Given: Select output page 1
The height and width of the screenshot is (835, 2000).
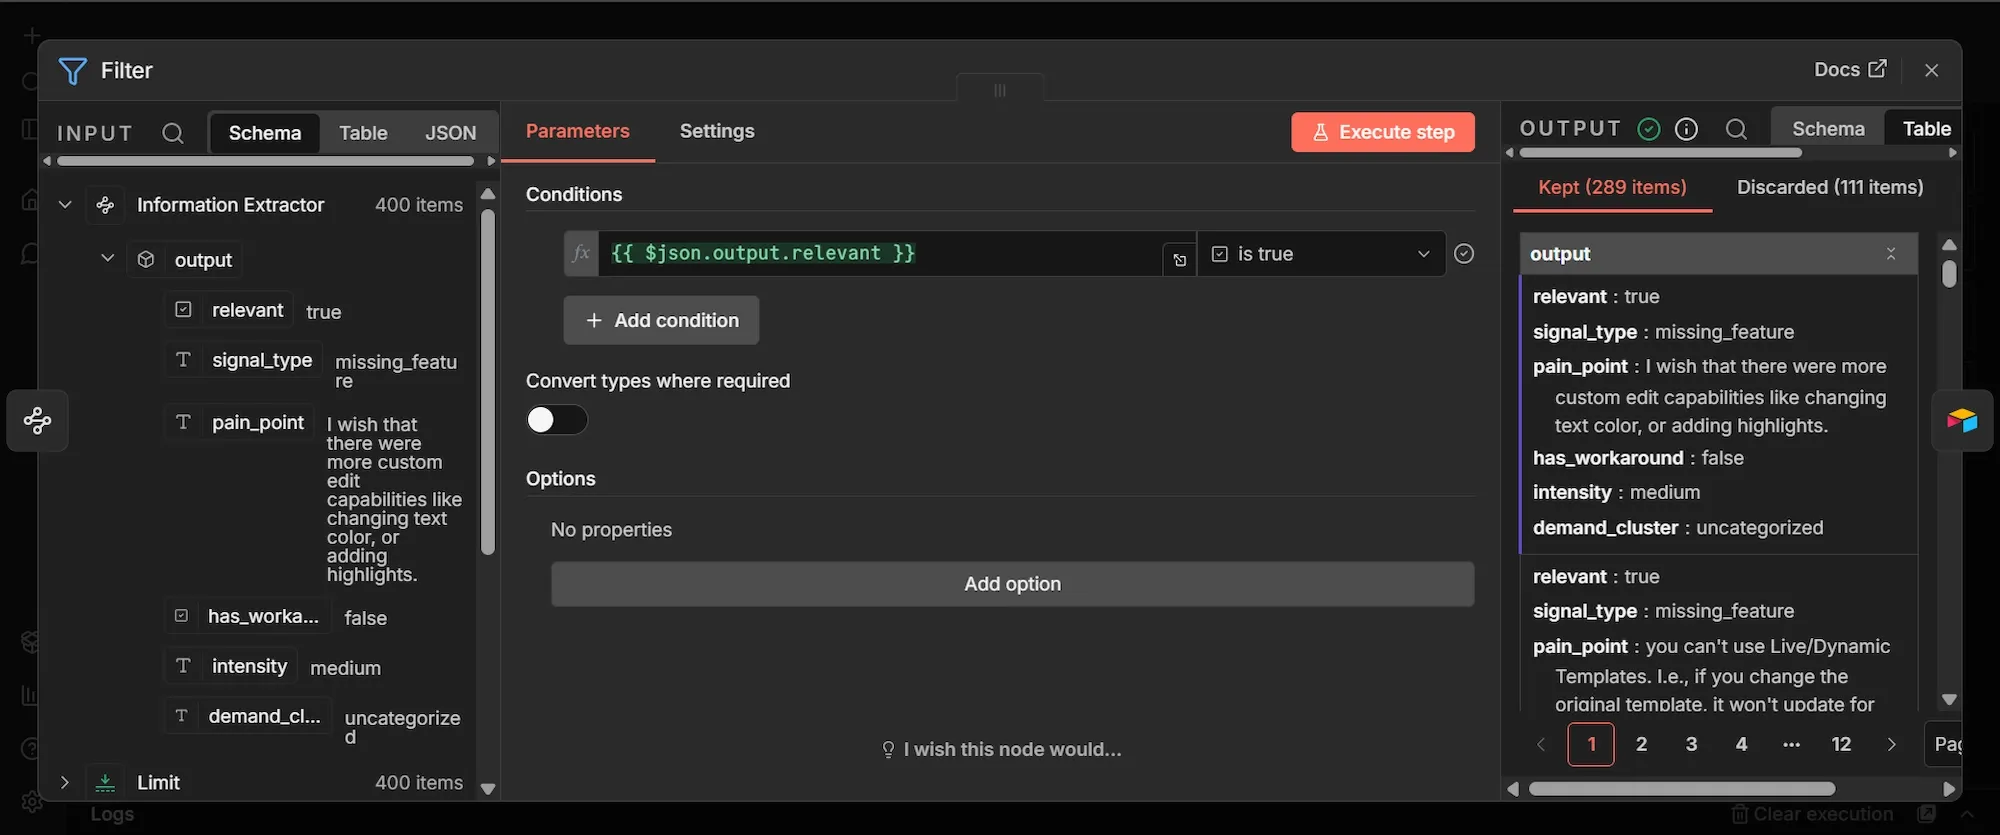Looking at the screenshot, I should pyautogui.click(x=1591, y=744).
